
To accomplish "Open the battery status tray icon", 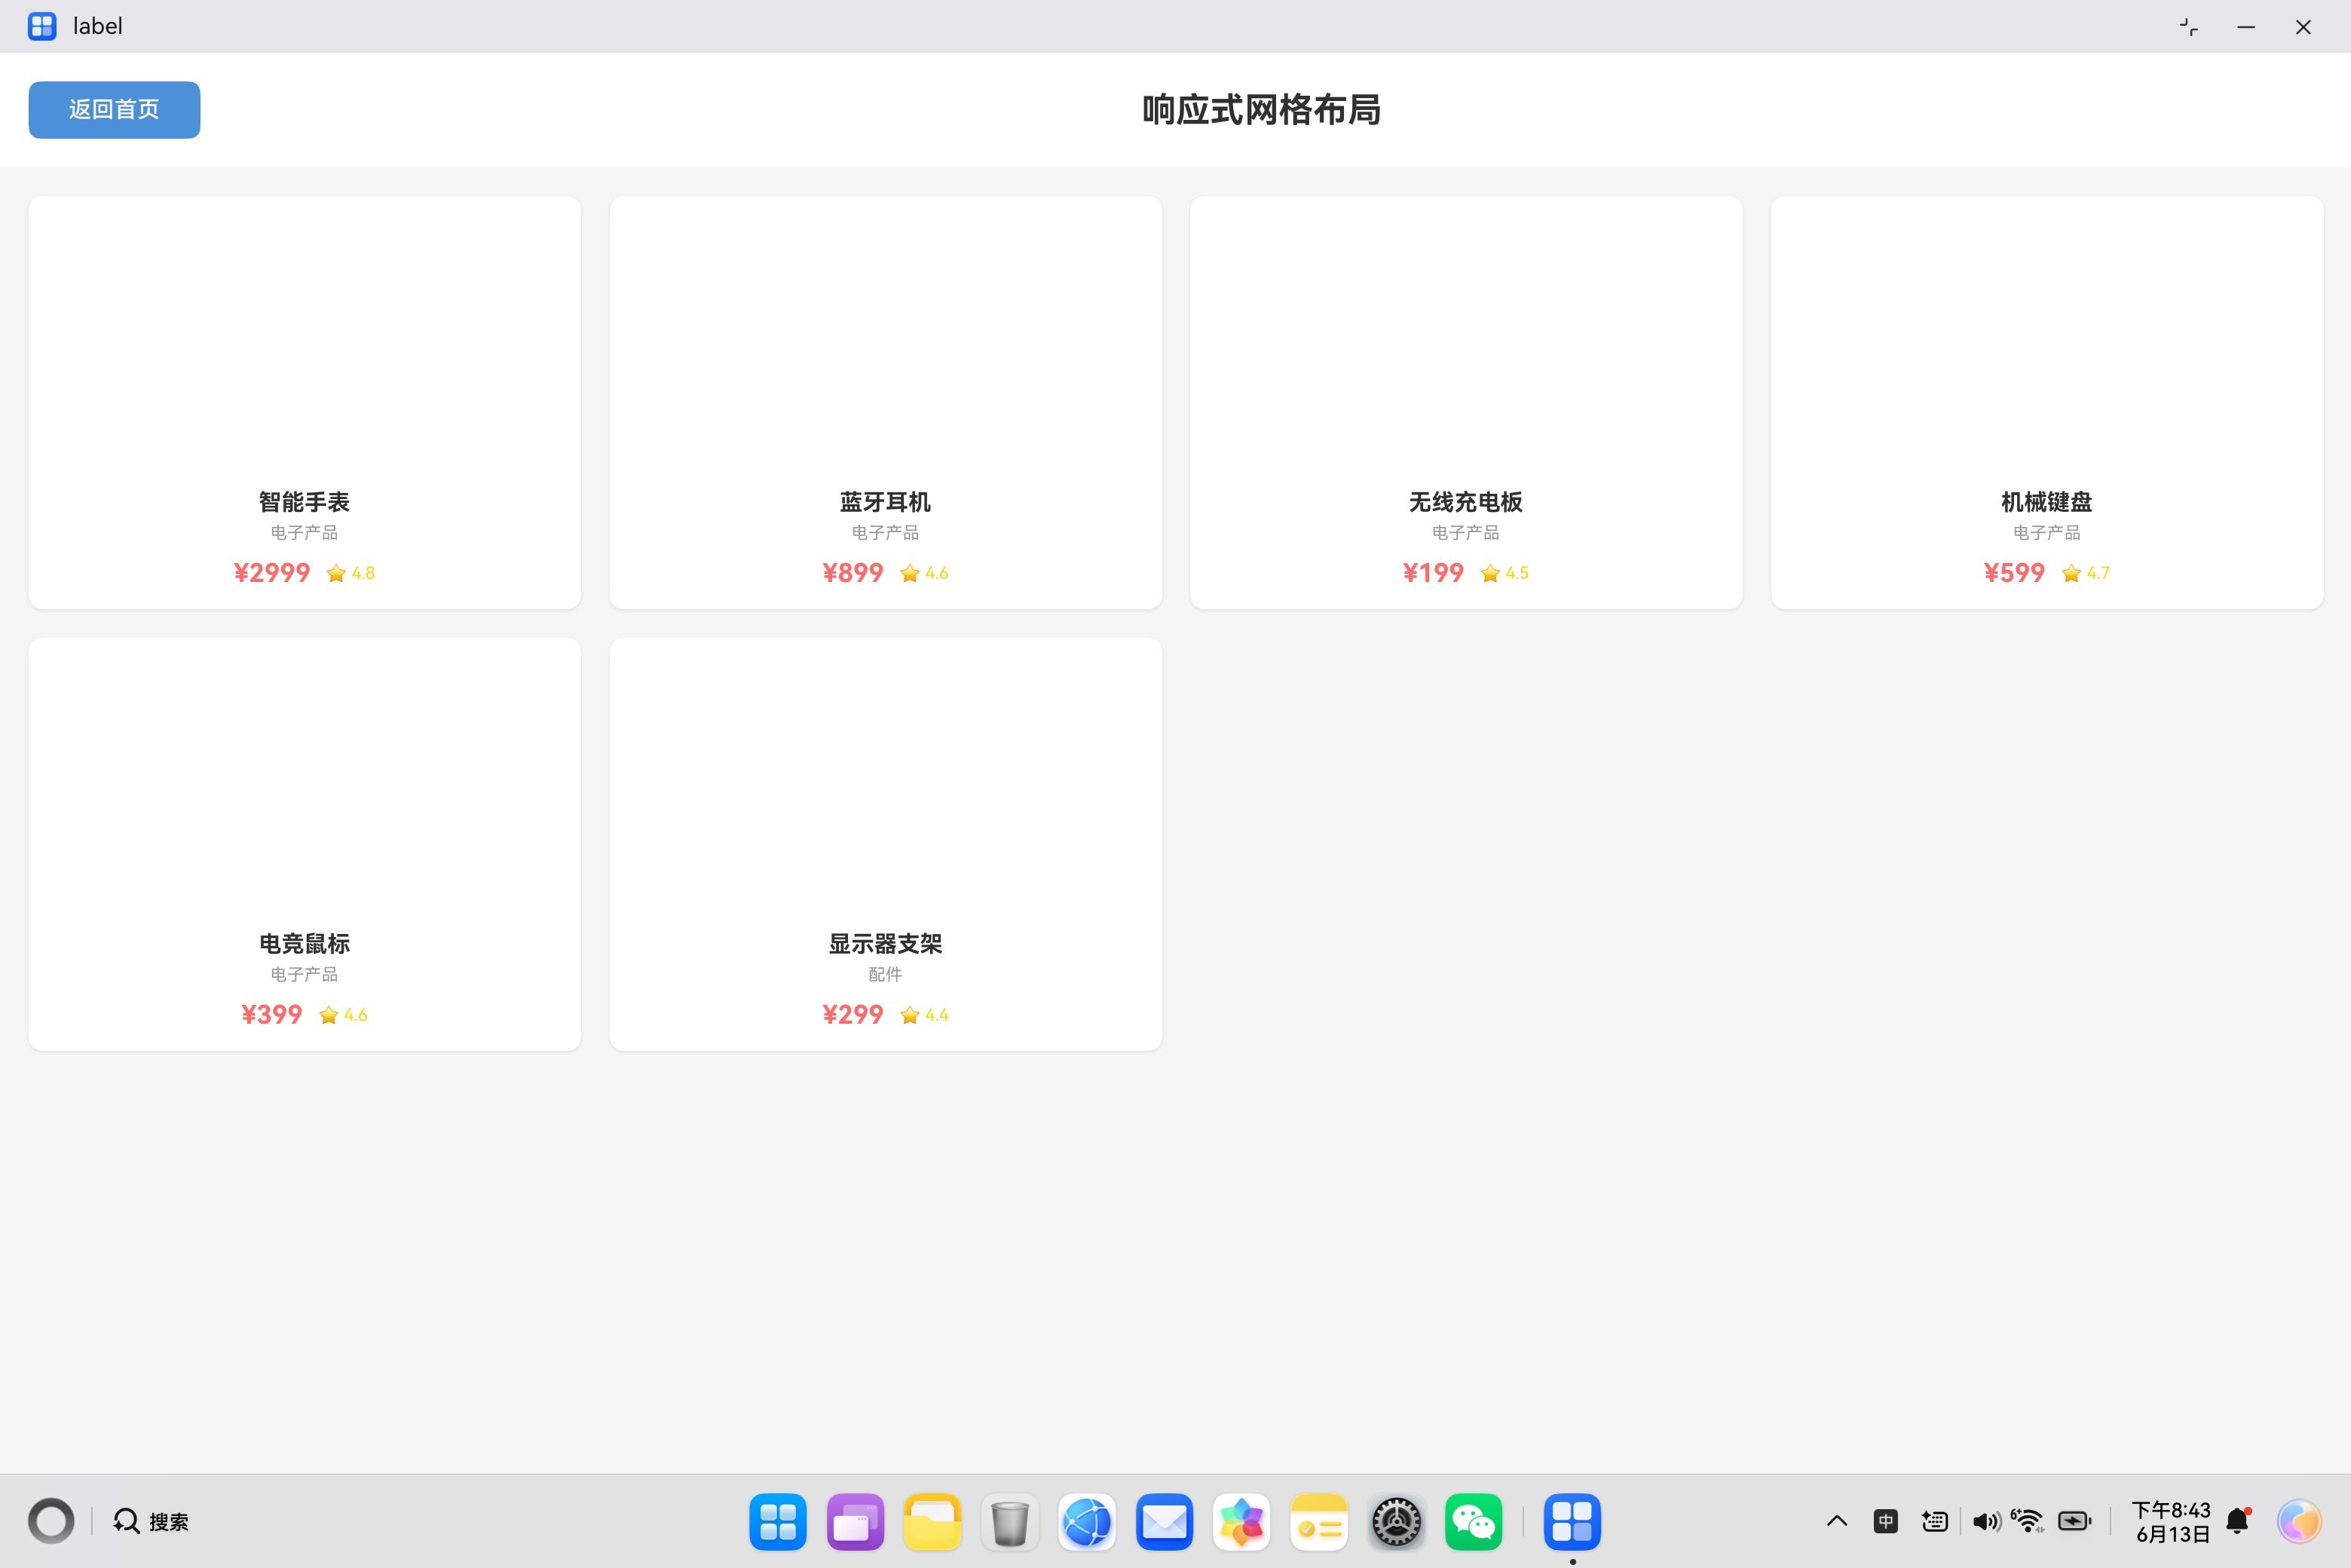I will tap(2075, 1521).
